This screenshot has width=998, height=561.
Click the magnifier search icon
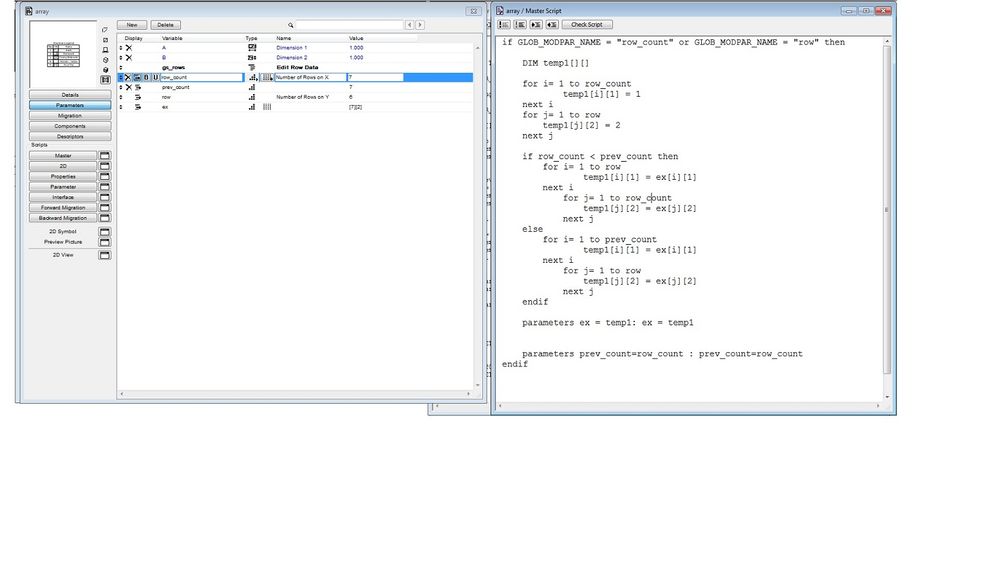[x=290, y=25]
